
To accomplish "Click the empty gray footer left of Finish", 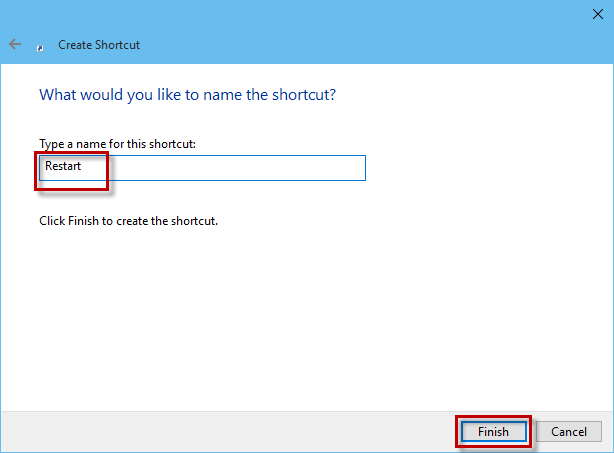I will (x=220, y=431).
